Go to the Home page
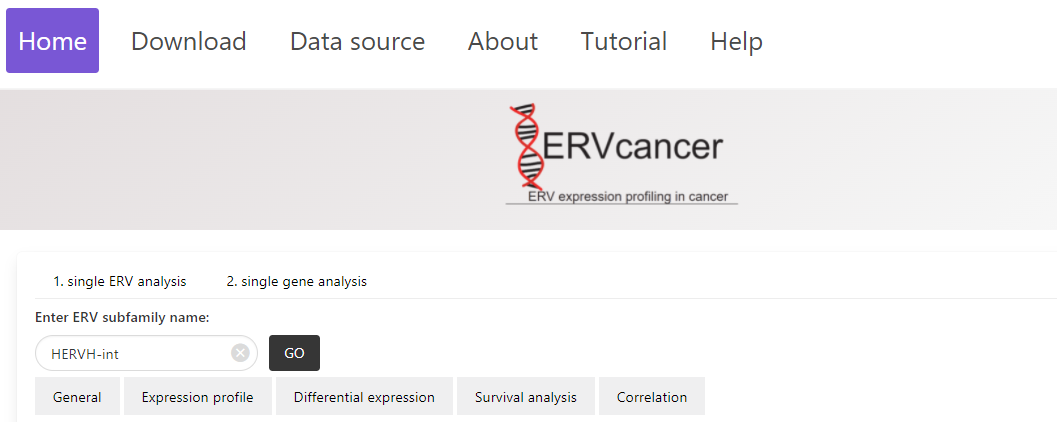 click(x=52, y=41)
